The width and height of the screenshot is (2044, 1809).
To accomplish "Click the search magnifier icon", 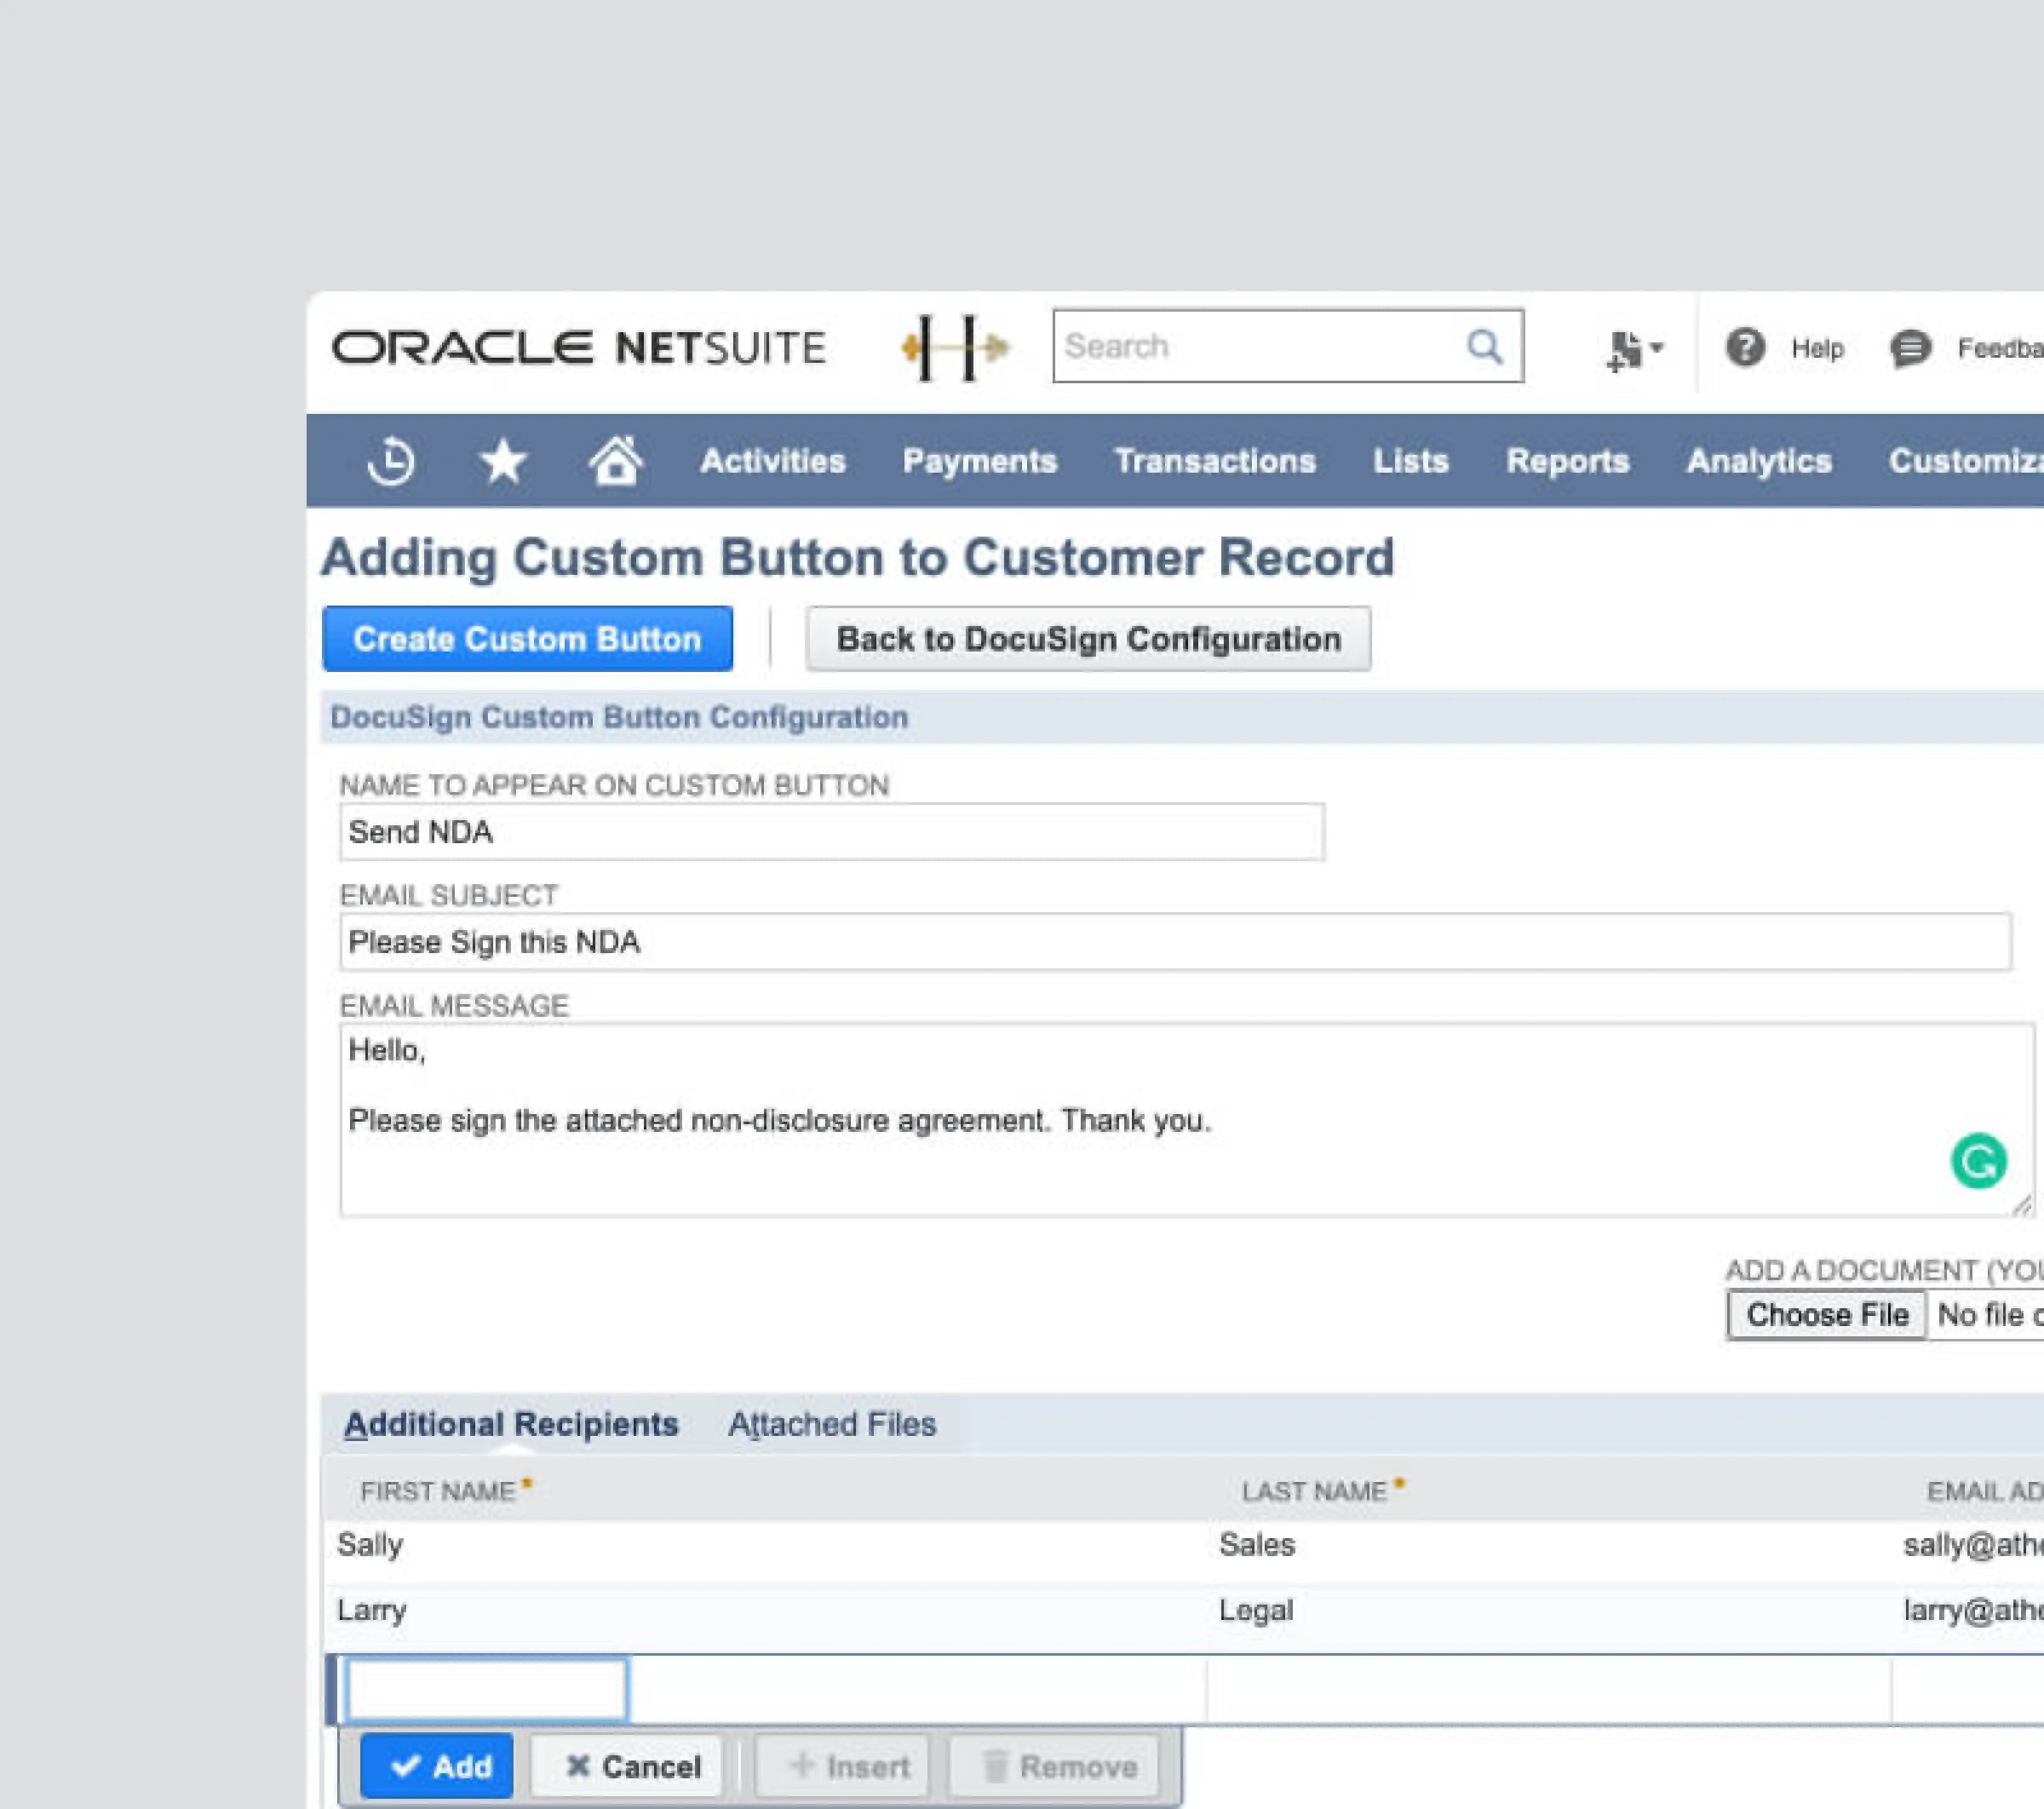I will (x=1484, y=347).
